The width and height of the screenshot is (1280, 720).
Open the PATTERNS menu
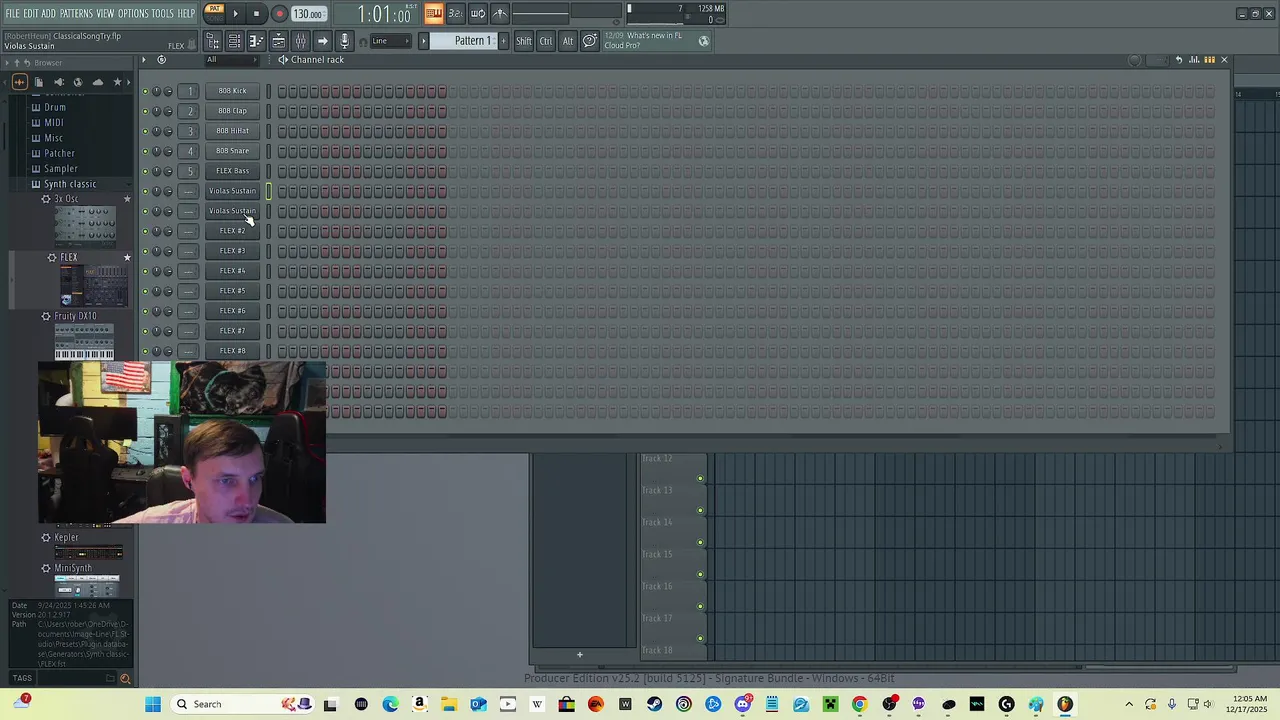tap(76, 14)
